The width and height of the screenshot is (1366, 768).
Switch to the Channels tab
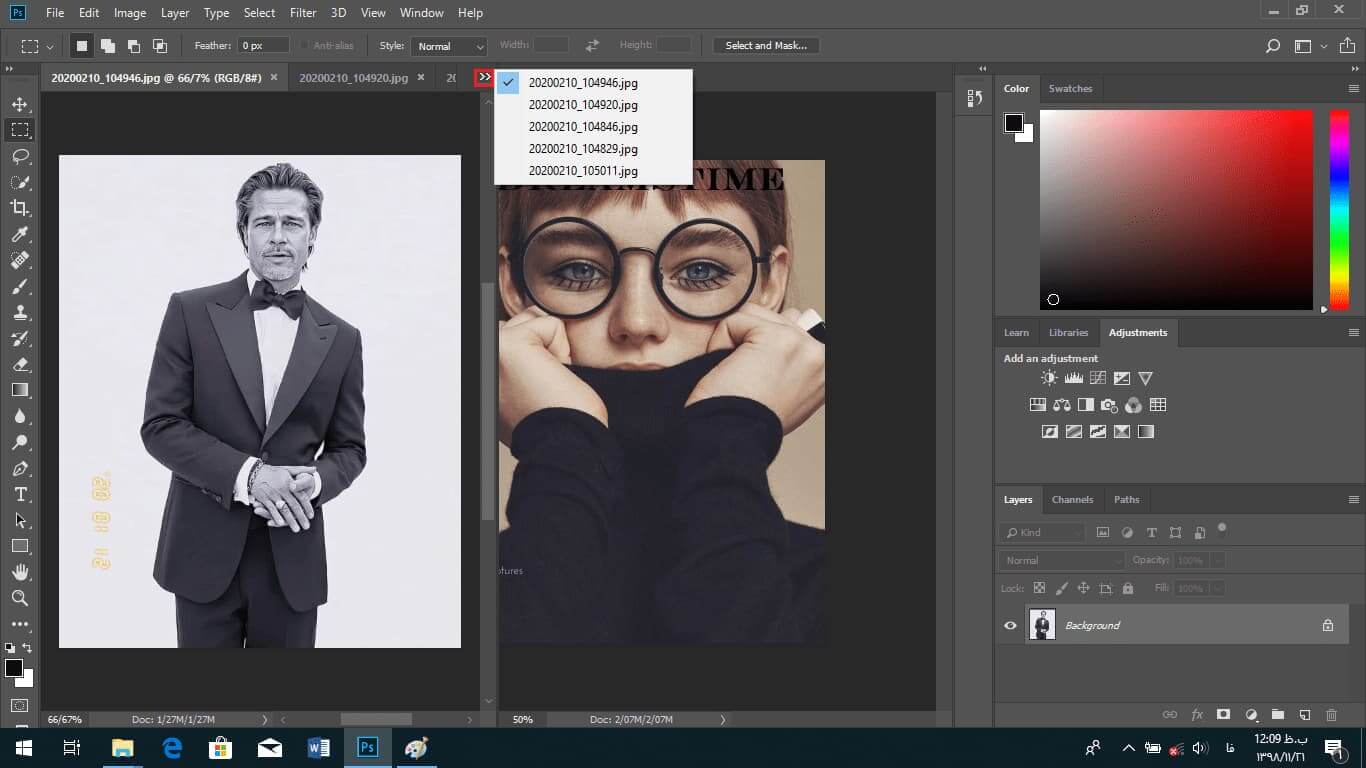[x=1072, y=499]
